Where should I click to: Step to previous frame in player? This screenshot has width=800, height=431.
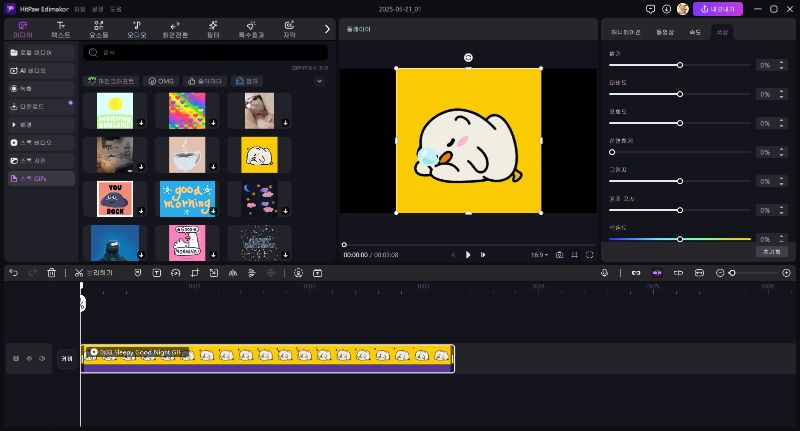coord(453,255)
